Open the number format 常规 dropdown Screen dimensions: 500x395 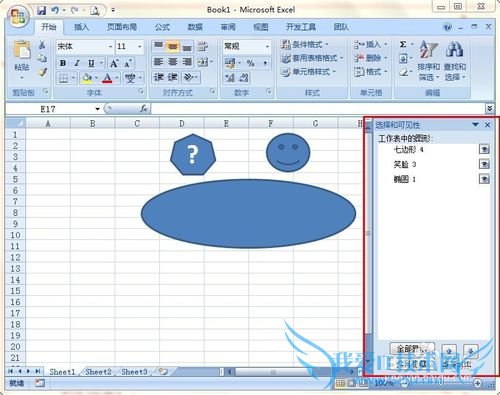267,46
